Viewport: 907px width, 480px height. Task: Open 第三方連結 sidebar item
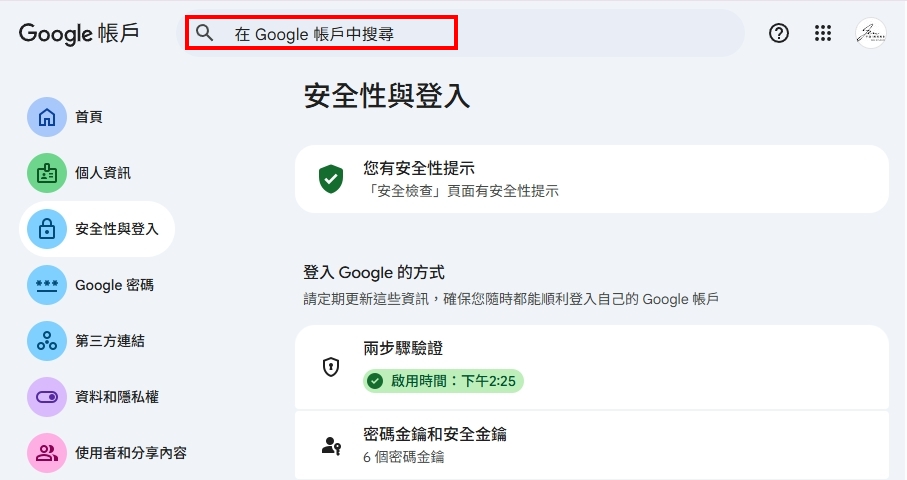(x=110, y=341)
